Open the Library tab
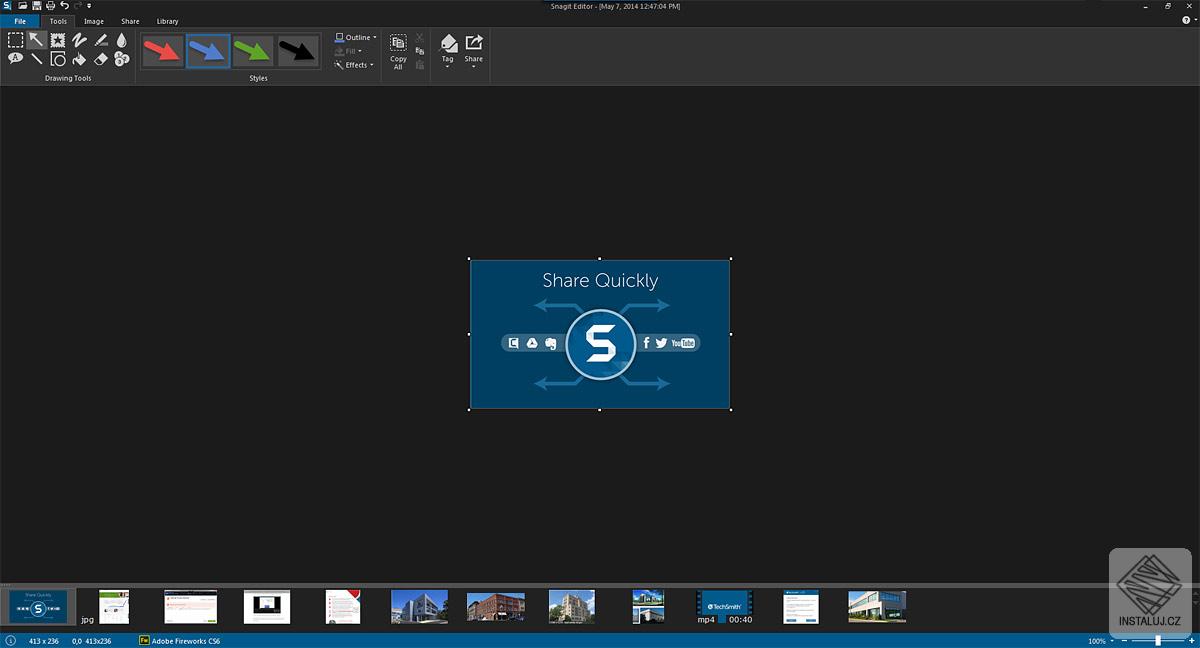This screenshot has height=648, width=1200. click(x=167, y=21)
